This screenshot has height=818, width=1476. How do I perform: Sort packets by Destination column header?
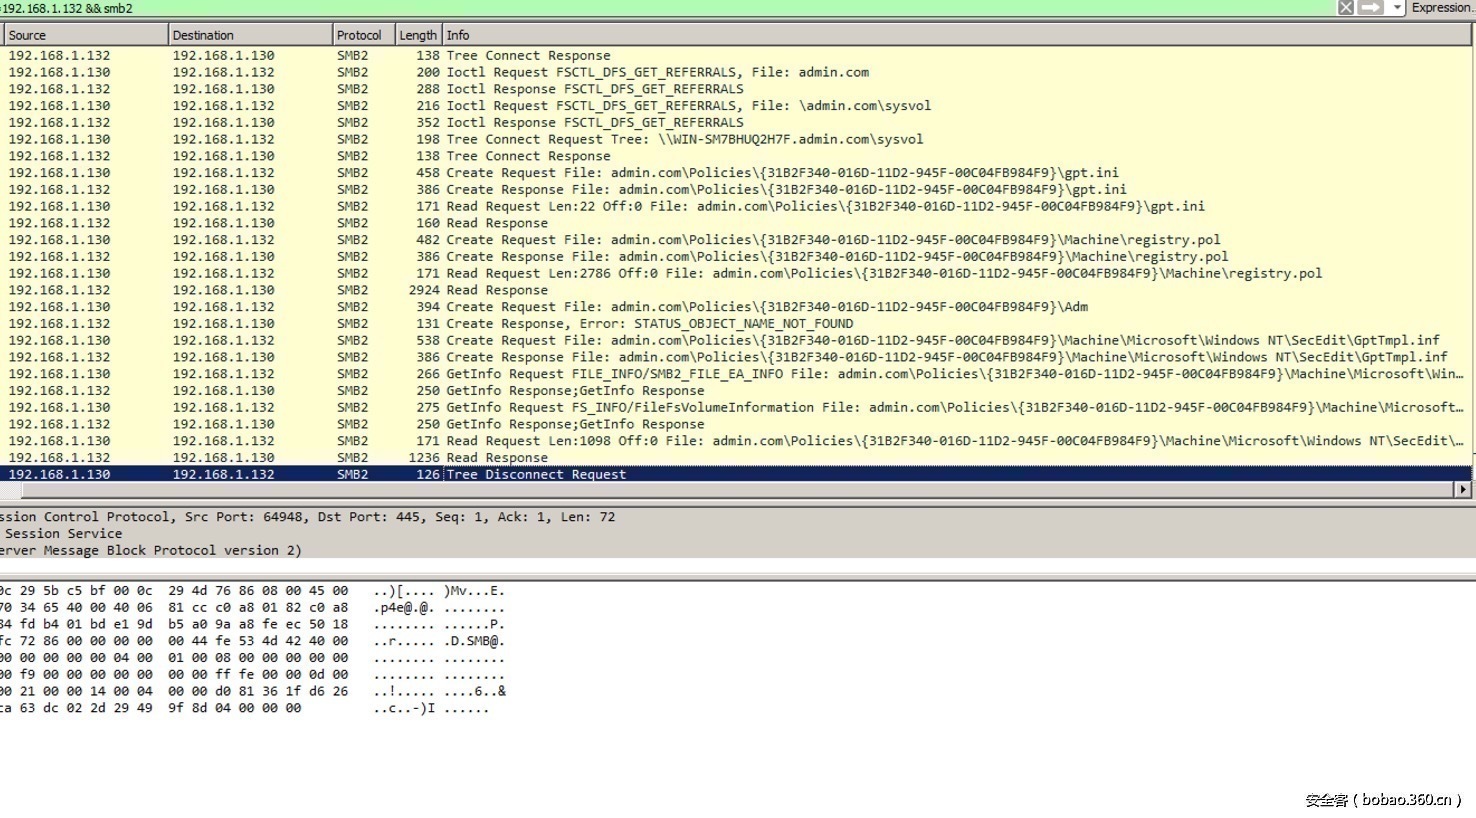click(x=249, y=35)
